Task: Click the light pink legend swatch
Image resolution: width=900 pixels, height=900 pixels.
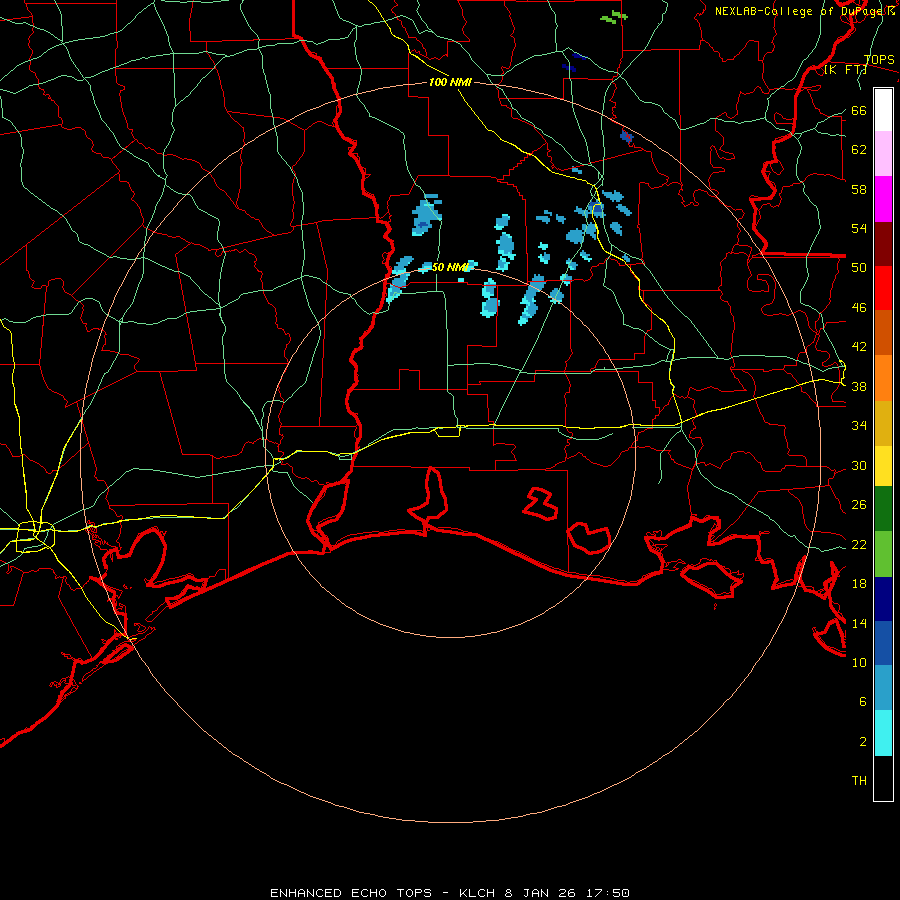Action: pyautogui.click(x=883, y=153)
